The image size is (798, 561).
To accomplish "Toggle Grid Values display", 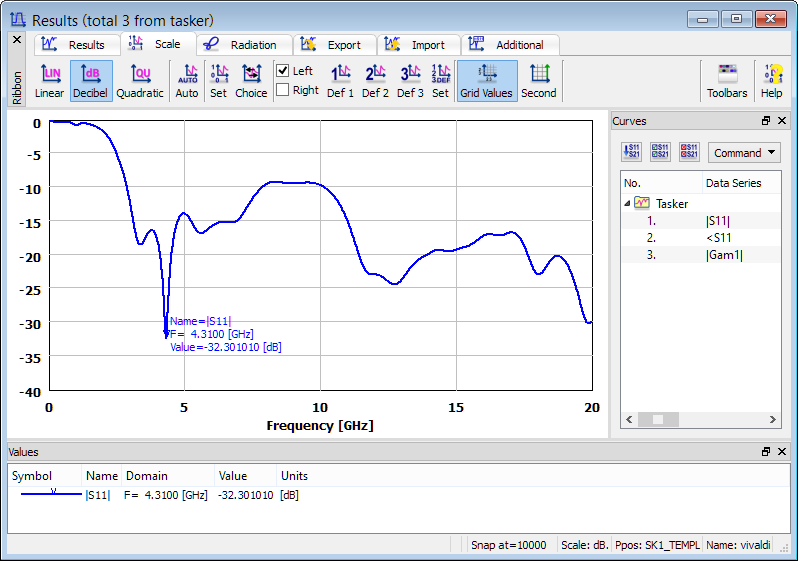I will pos(486,80).
